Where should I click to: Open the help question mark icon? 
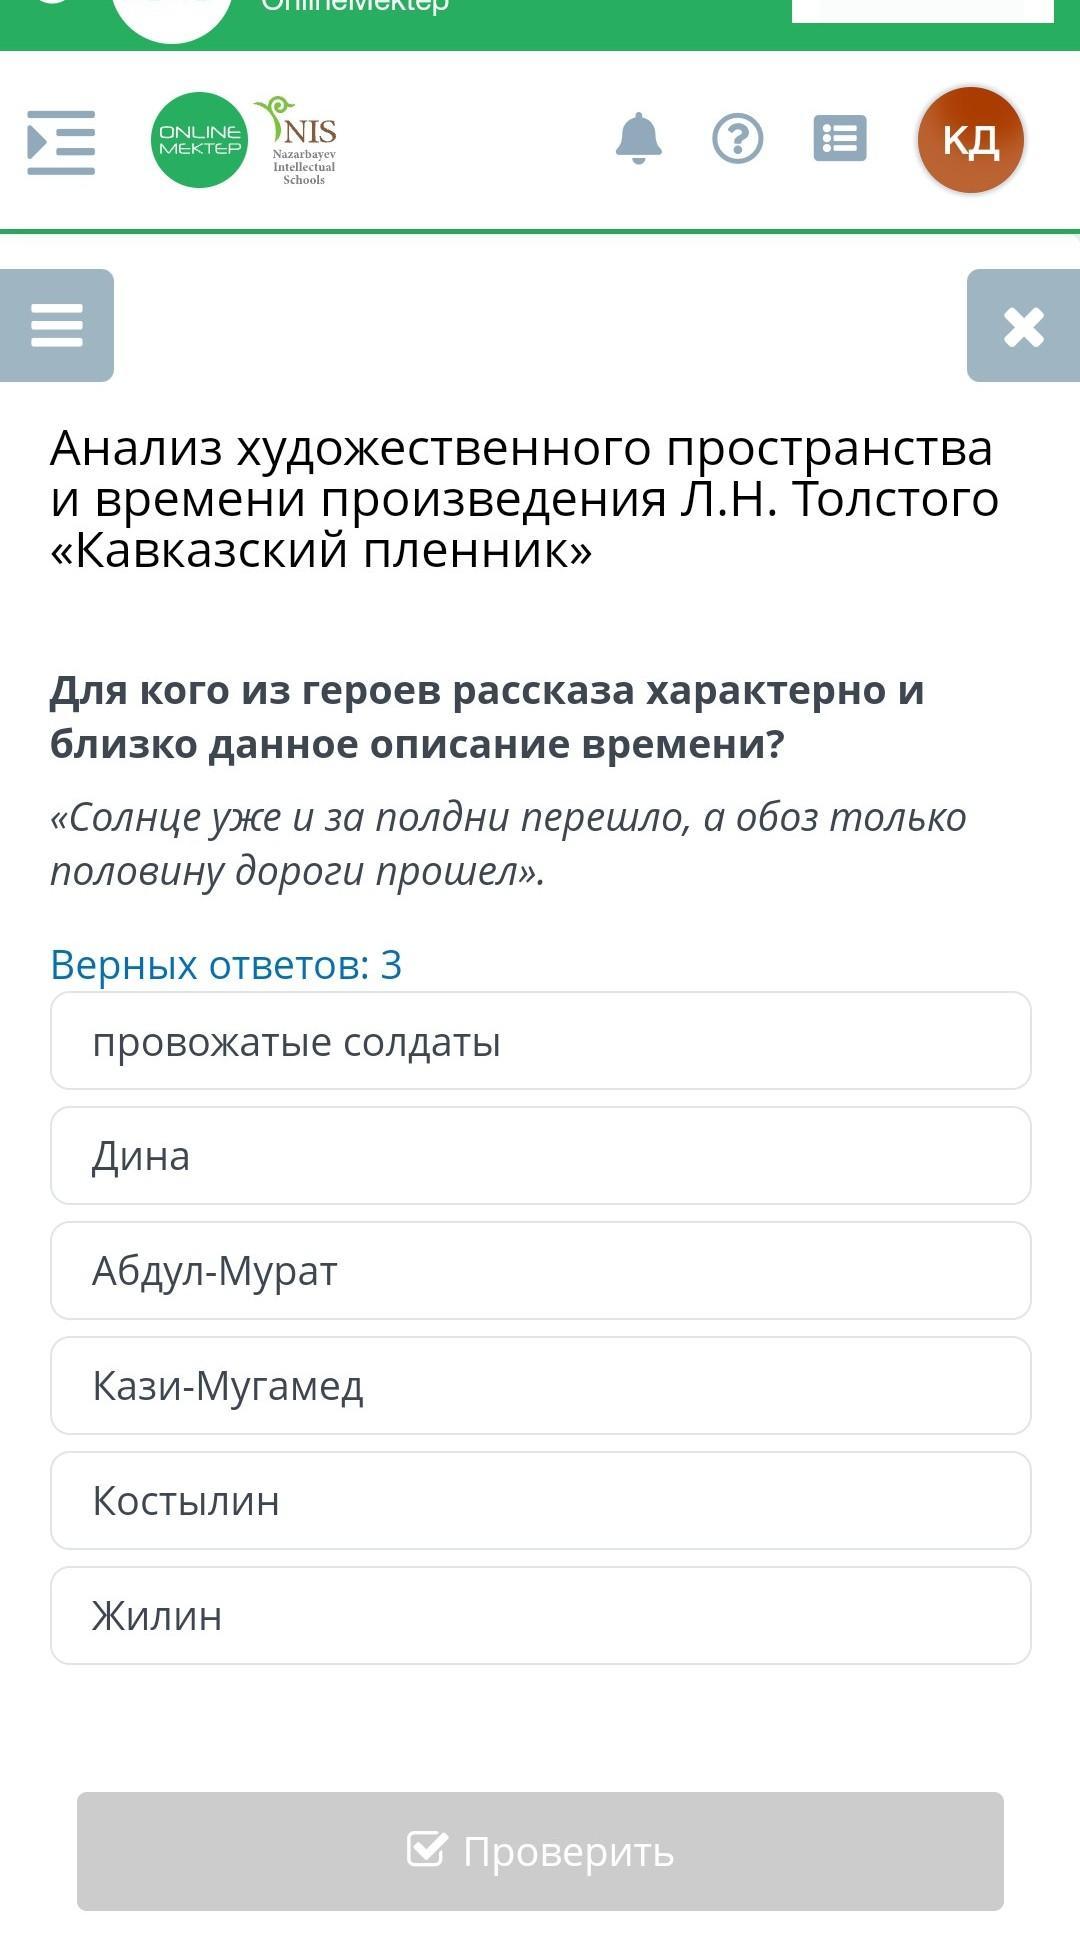(x=738, y=139)
